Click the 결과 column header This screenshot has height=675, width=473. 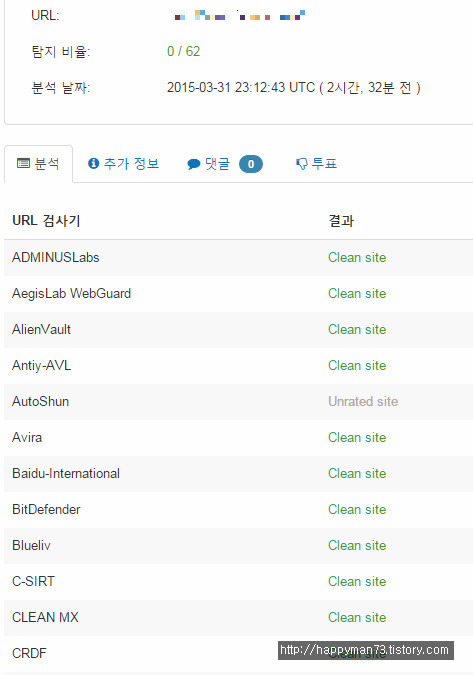click(x=341, y=220)
